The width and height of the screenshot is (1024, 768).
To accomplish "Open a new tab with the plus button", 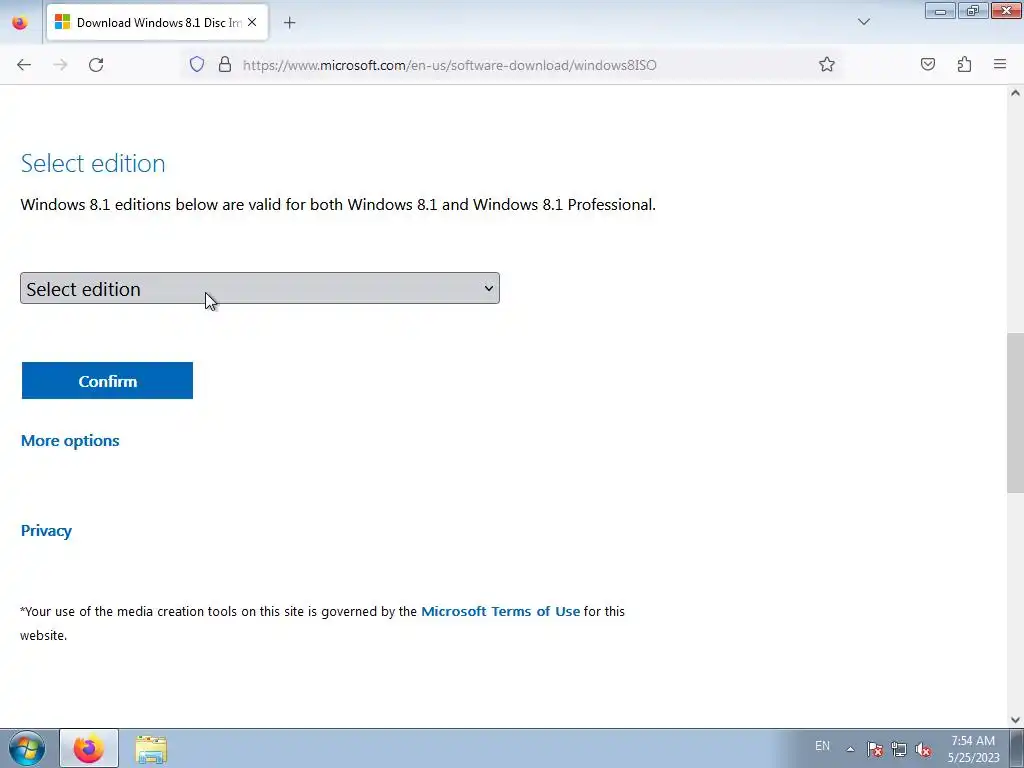I will point(289,23).
